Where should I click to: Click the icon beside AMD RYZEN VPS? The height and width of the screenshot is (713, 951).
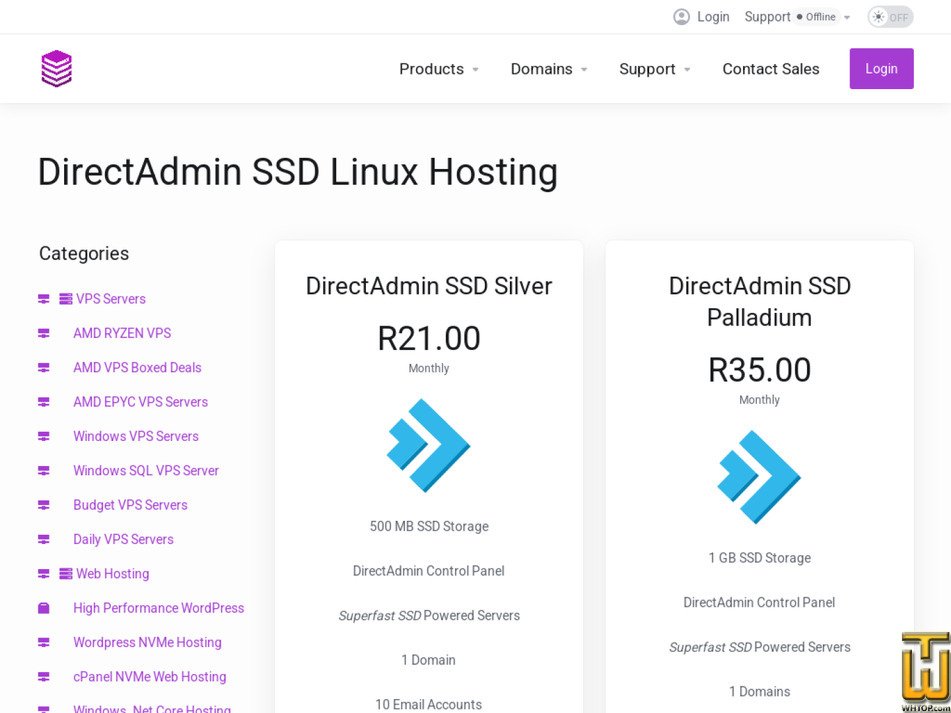(x=44, y=333)
